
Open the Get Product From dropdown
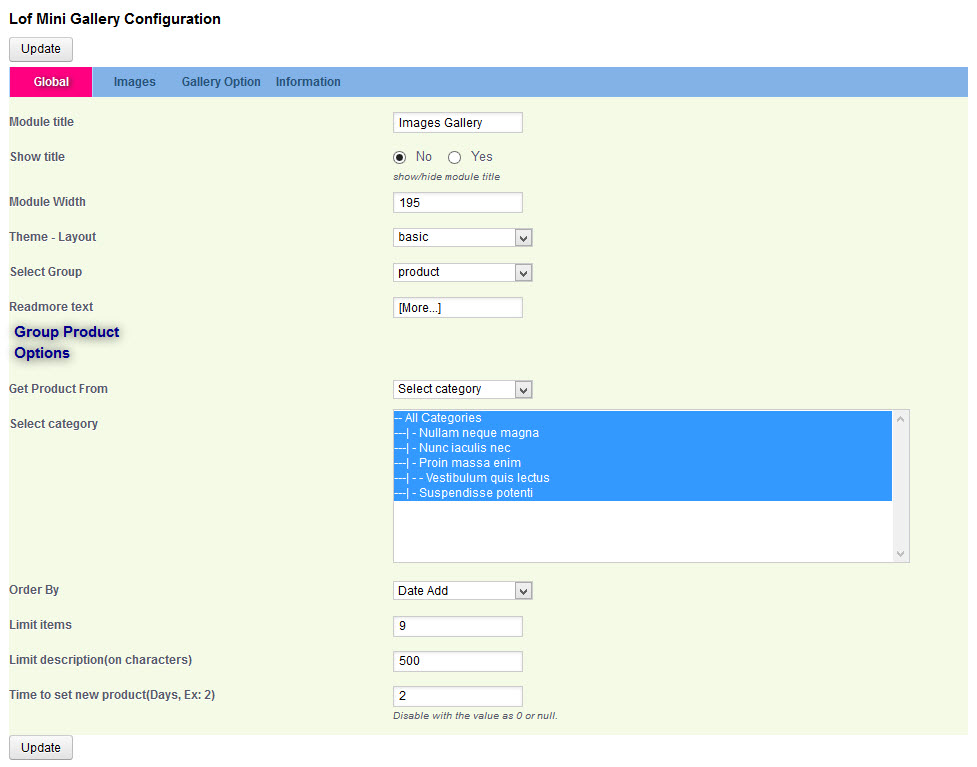[x=462, y=389]
